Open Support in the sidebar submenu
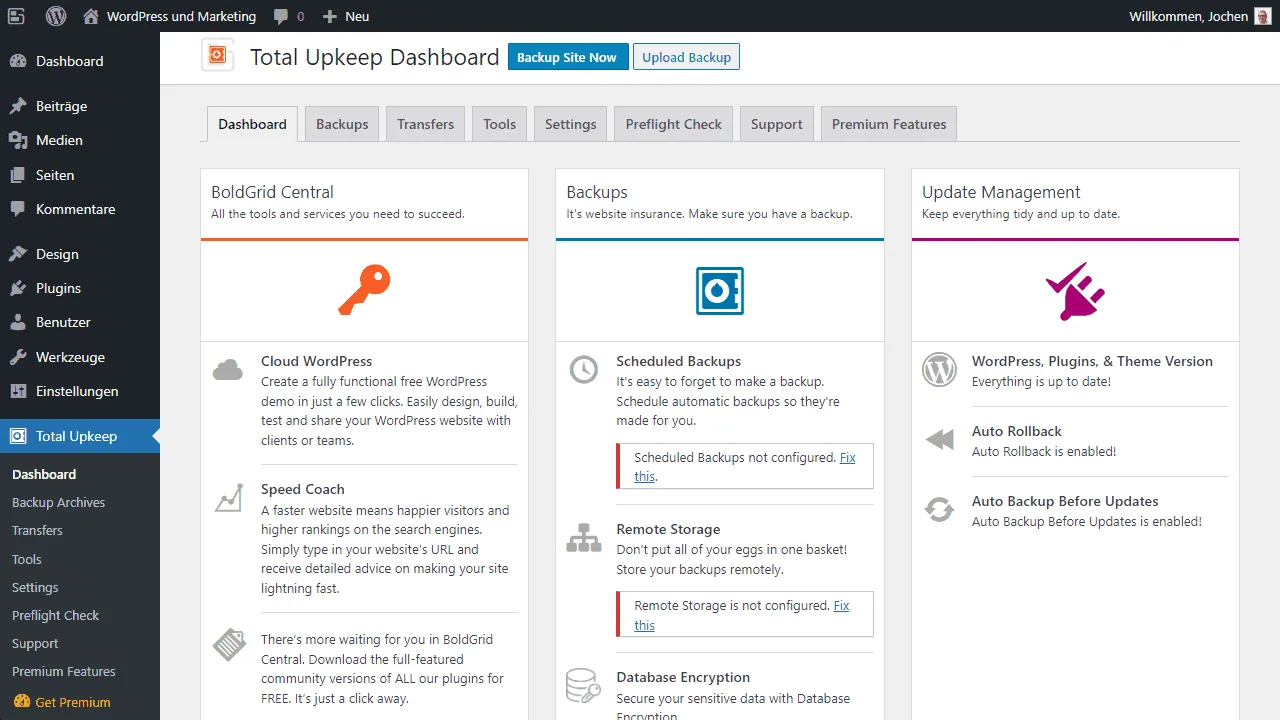1280x720 pixels. [x=35, y=643]
